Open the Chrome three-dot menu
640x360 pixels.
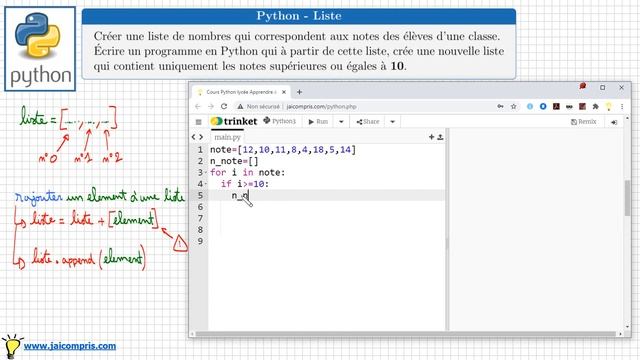622,107
